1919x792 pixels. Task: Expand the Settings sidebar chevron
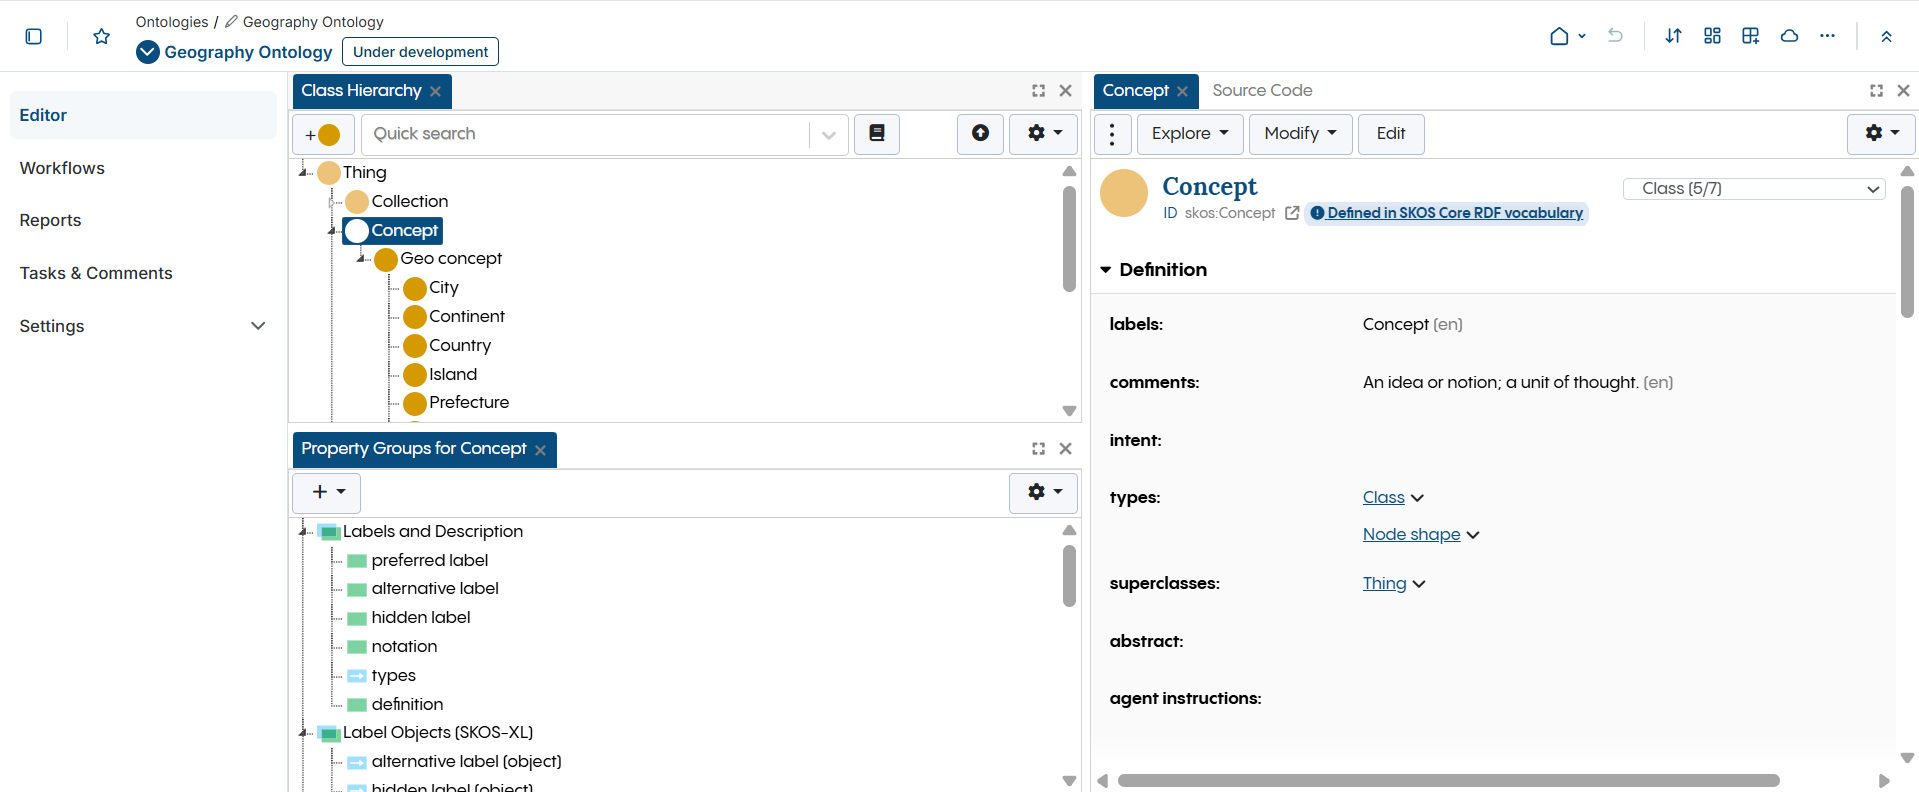pyautogui.click(x=258, y=326)
